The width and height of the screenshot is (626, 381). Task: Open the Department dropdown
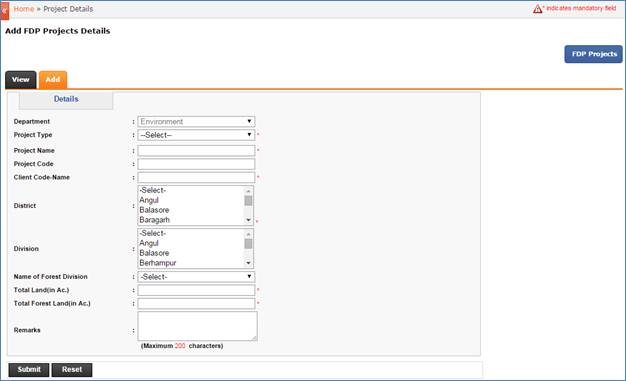tap(196, 121)
